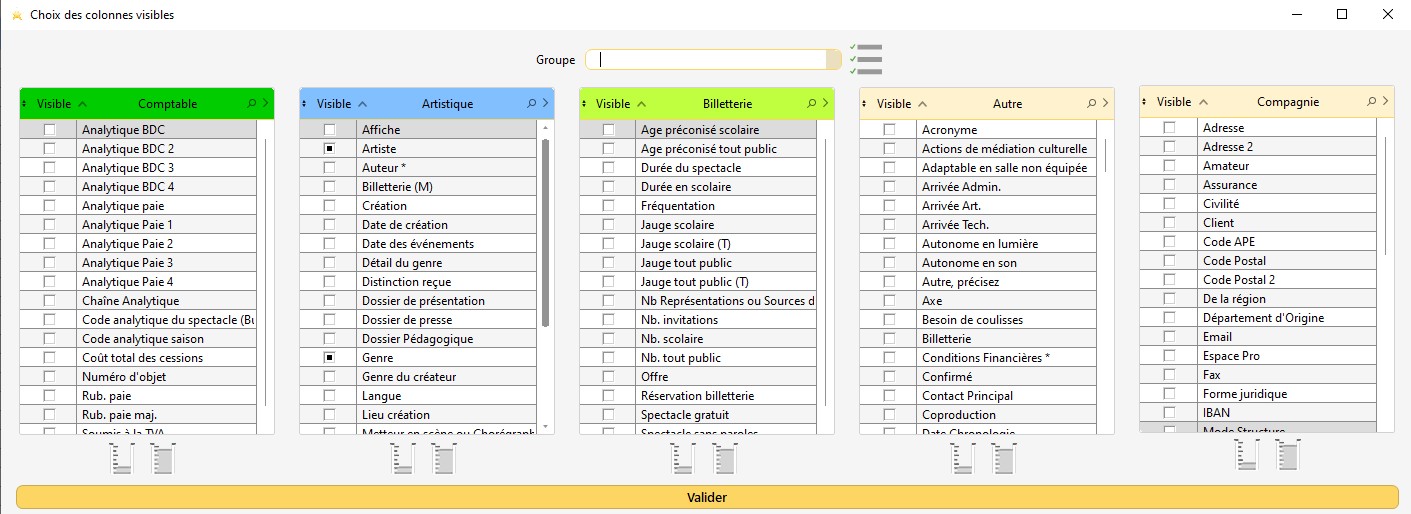Viewport: 1411px width, 514px height.
Task: Uncheck the Artiste checkbox in Artistique
Action: pyautogui.click(x=329, y=149)
